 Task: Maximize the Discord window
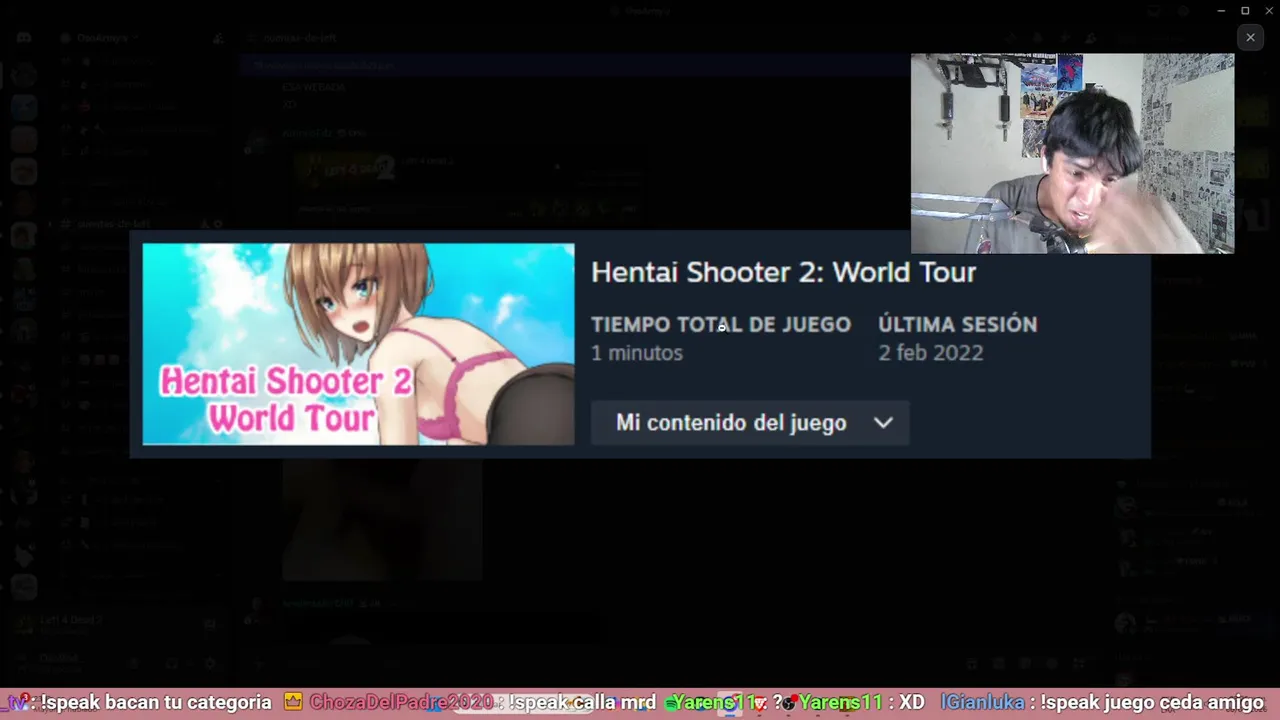click(x=1245, y=10)
